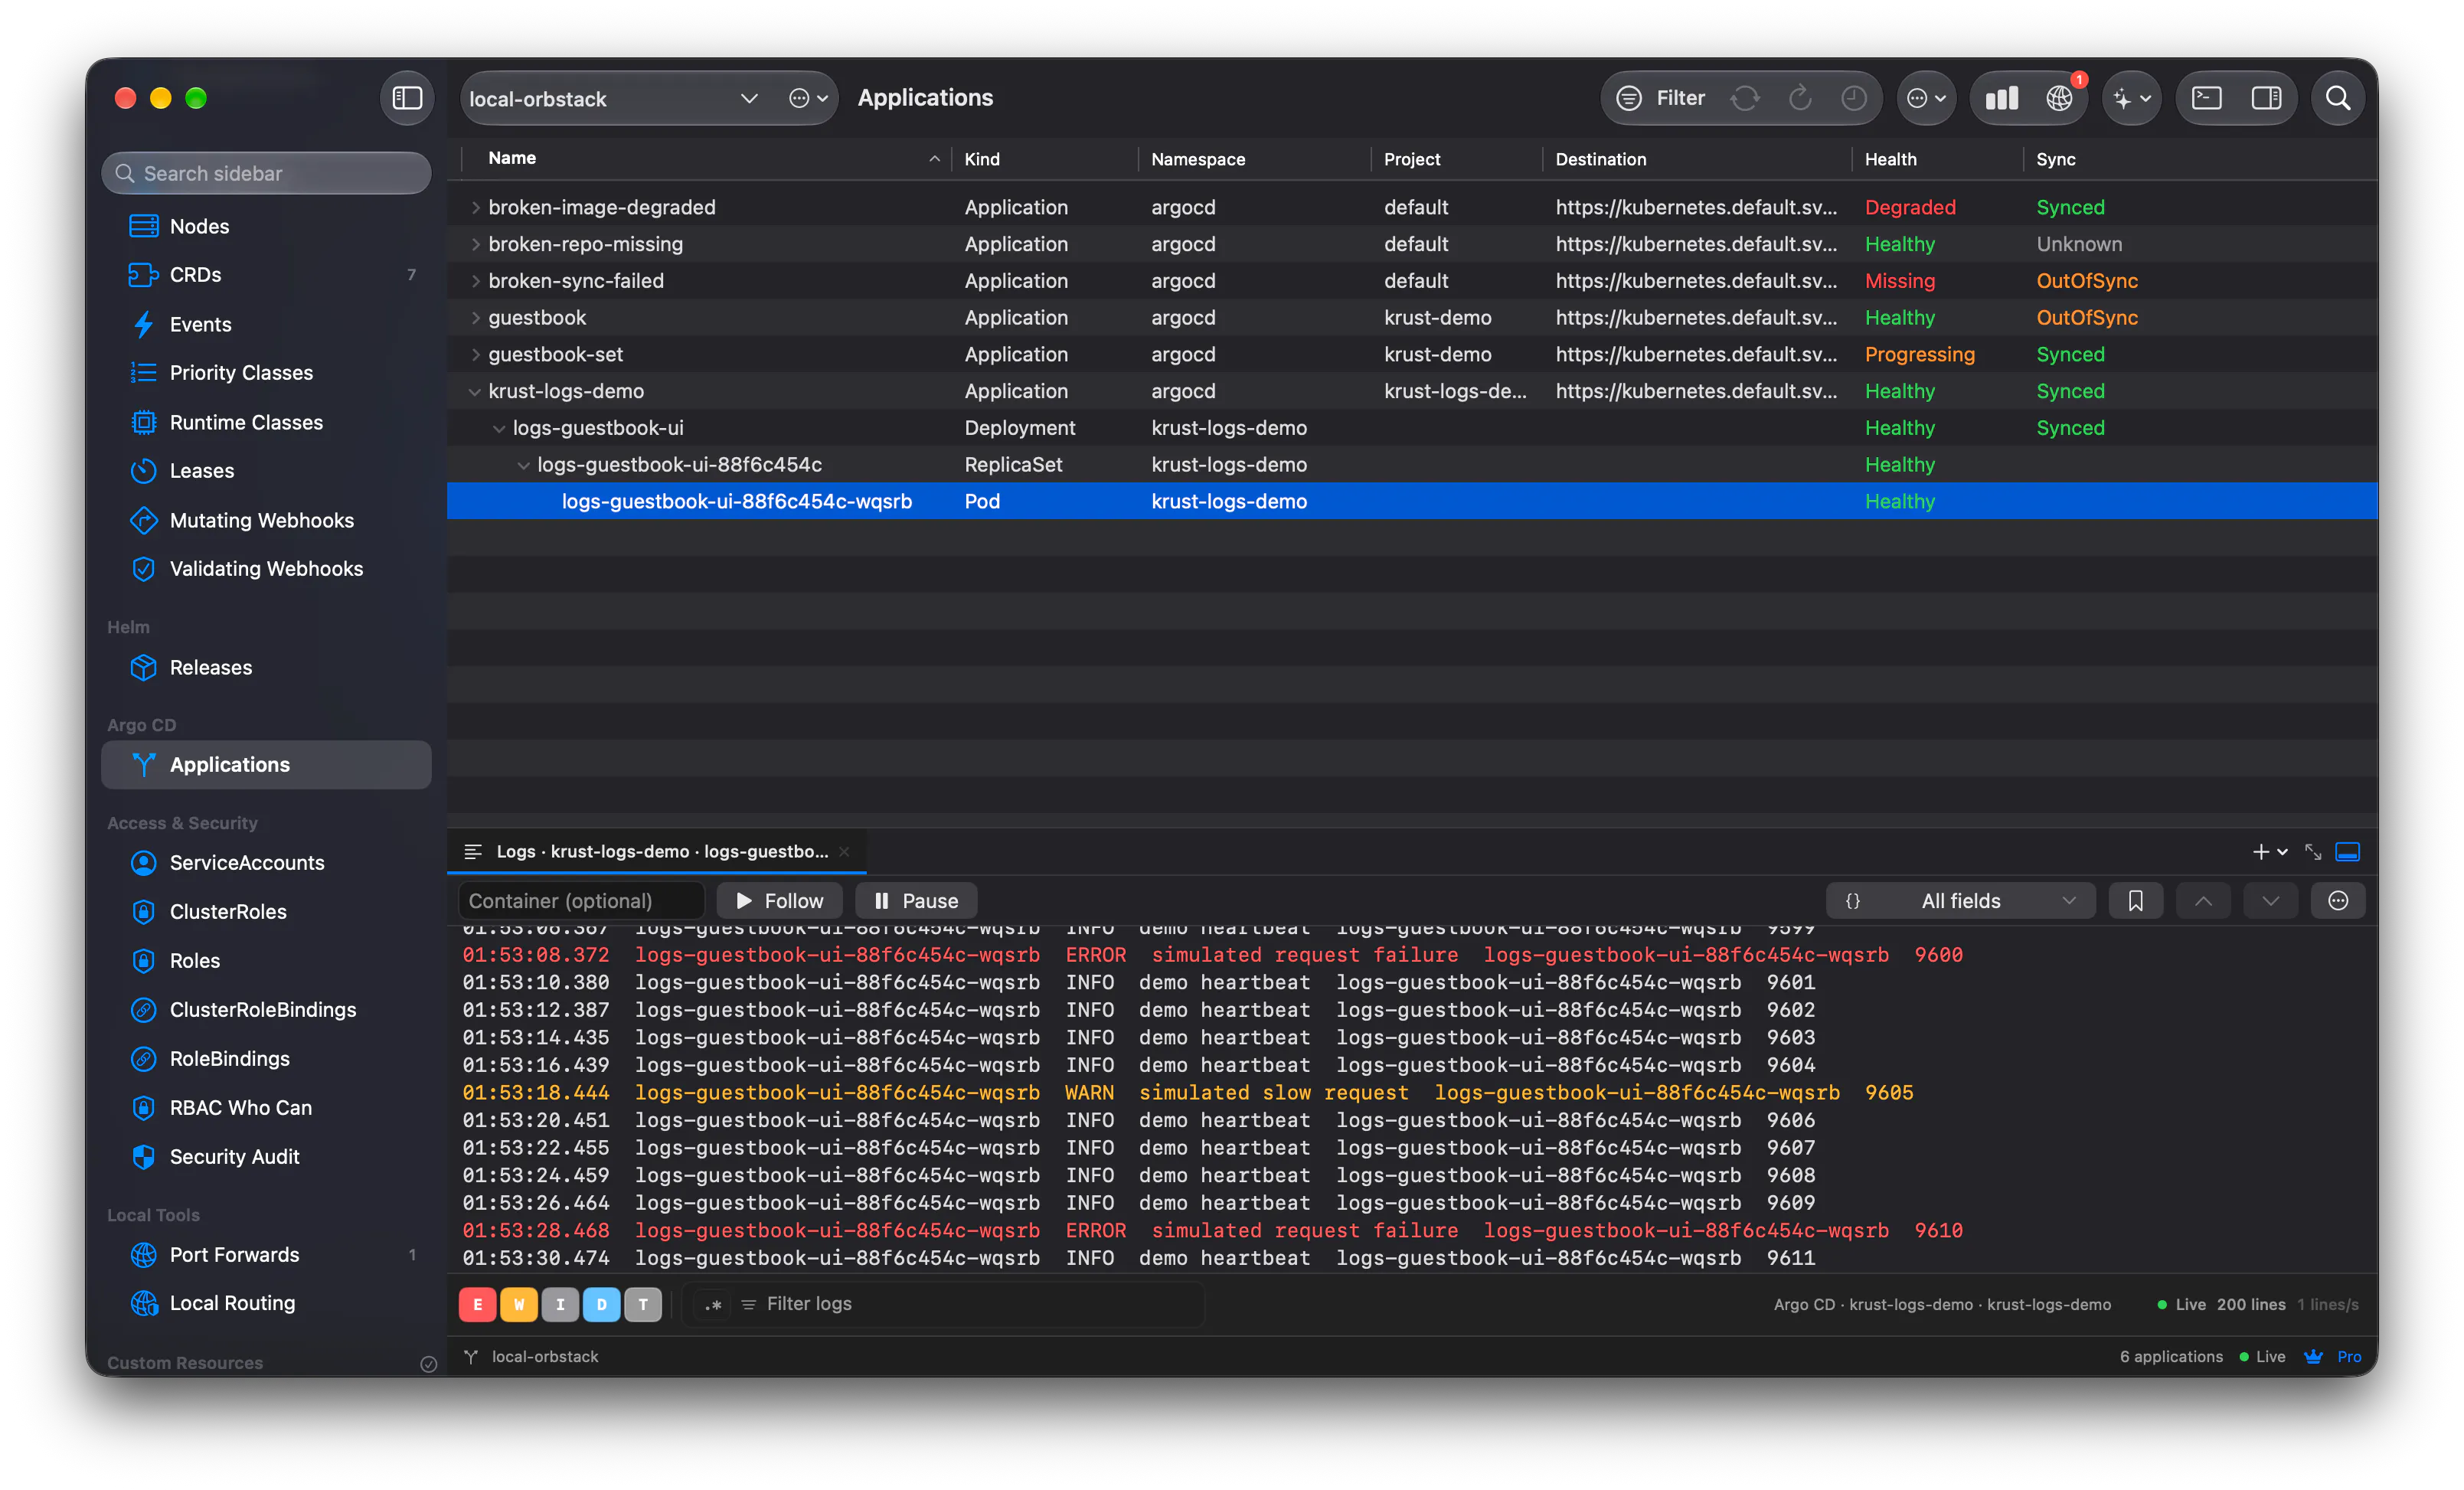Viewport: 2464px width, 1490px height.
Task: Toggle Info level log filter
Action: click(560, 1303)
